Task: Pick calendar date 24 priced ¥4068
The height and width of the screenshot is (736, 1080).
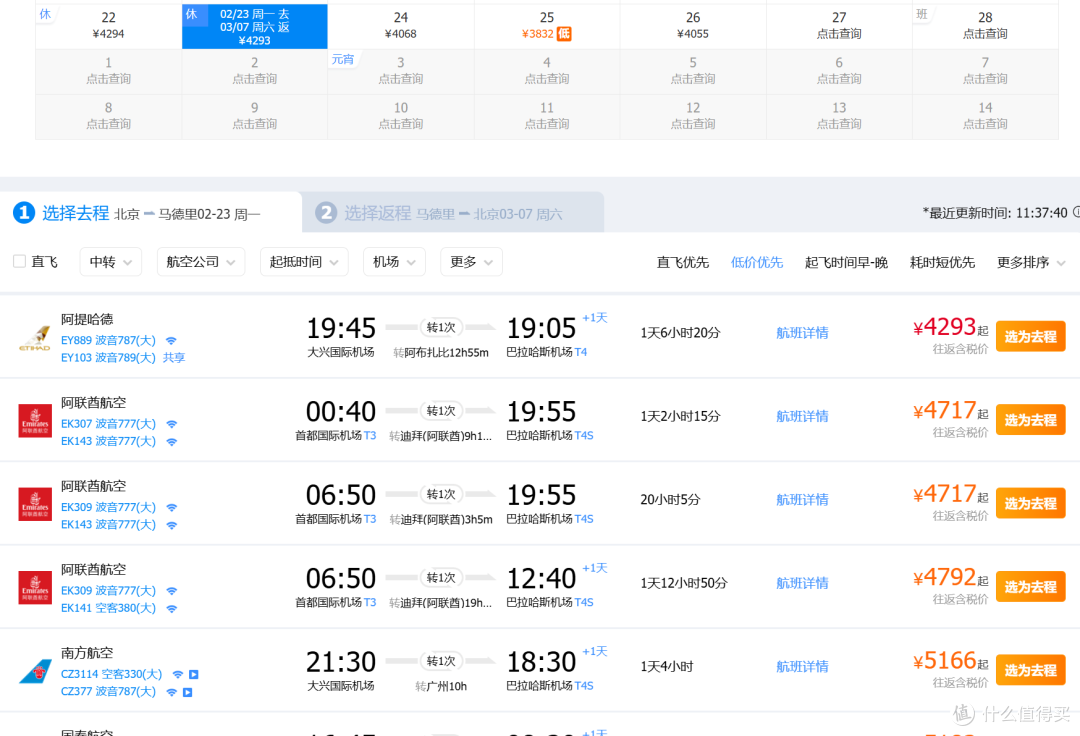Action: 401,26
